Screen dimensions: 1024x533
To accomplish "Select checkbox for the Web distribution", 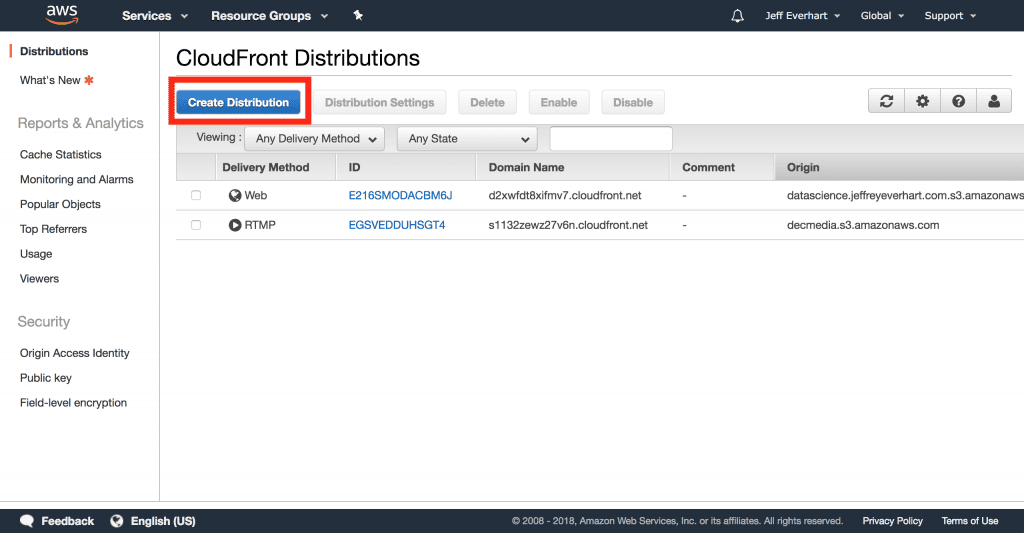I will (x=196, y=195).
